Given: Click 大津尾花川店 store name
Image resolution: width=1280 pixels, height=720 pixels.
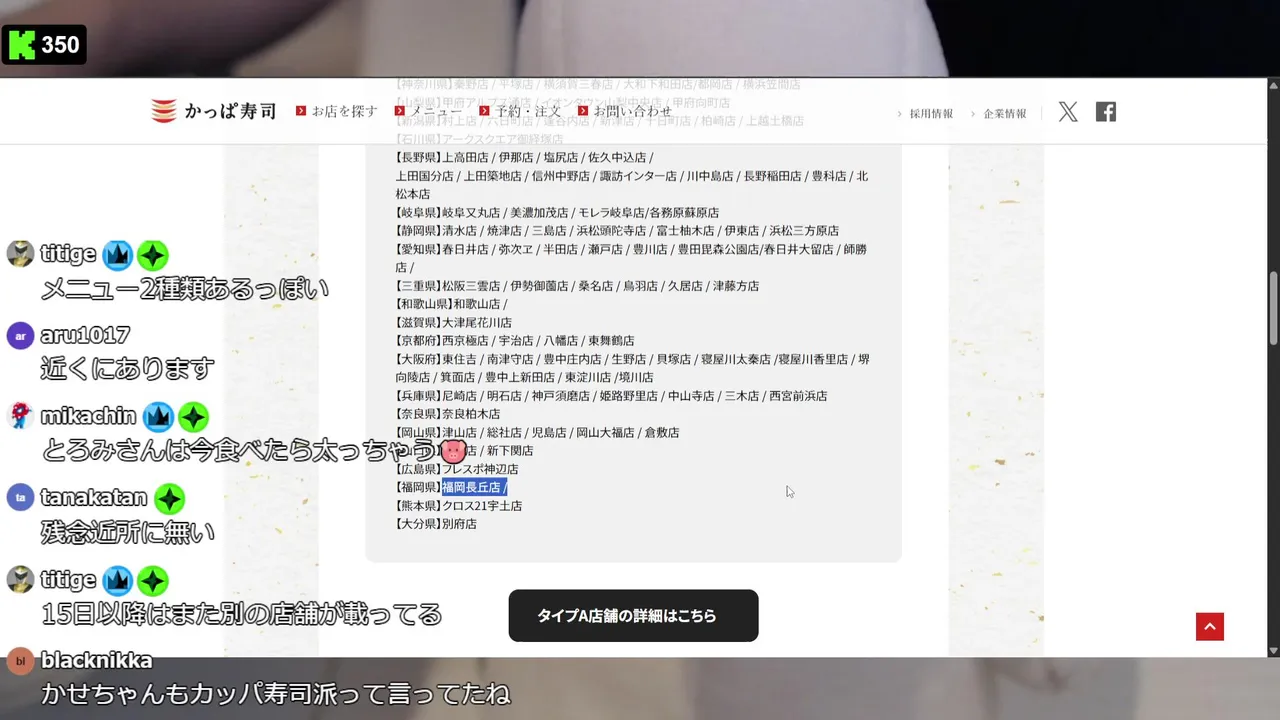Looking at the screenshot, I should pos(477,323).
